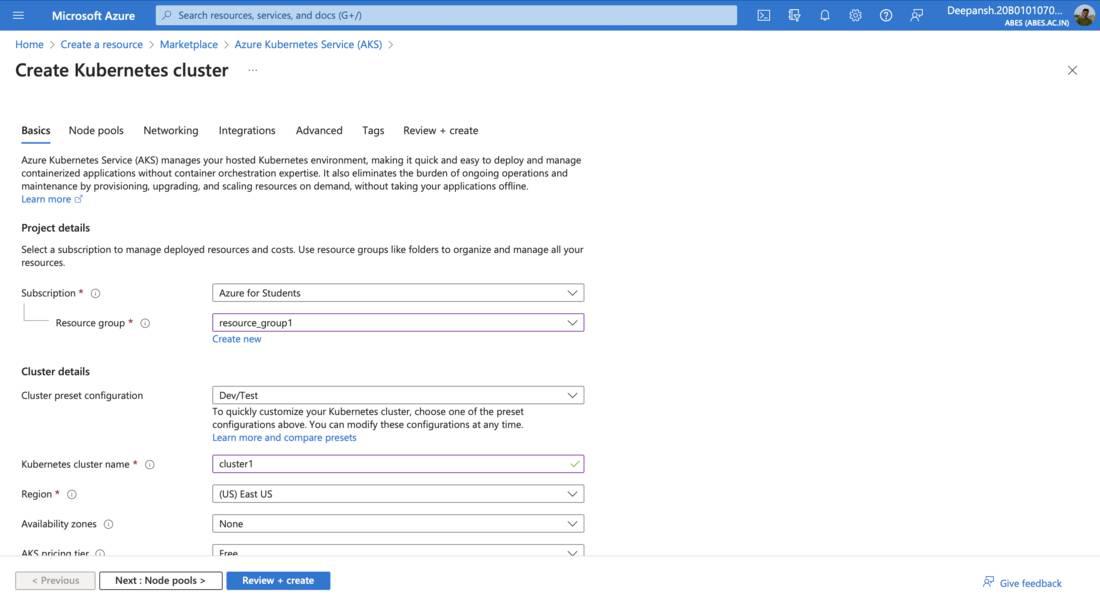Screen dimensions: 1100x606
Task: Switch to the Integrations tab
Action: tap(247, 130)
